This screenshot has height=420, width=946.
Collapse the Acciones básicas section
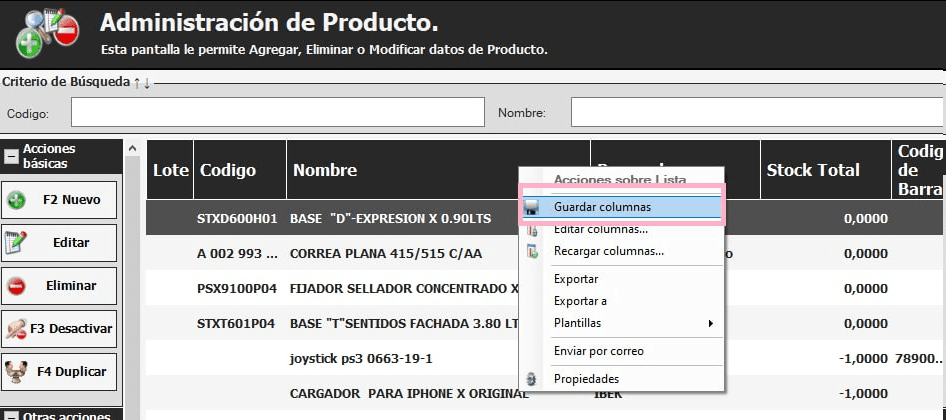[11, 156]
